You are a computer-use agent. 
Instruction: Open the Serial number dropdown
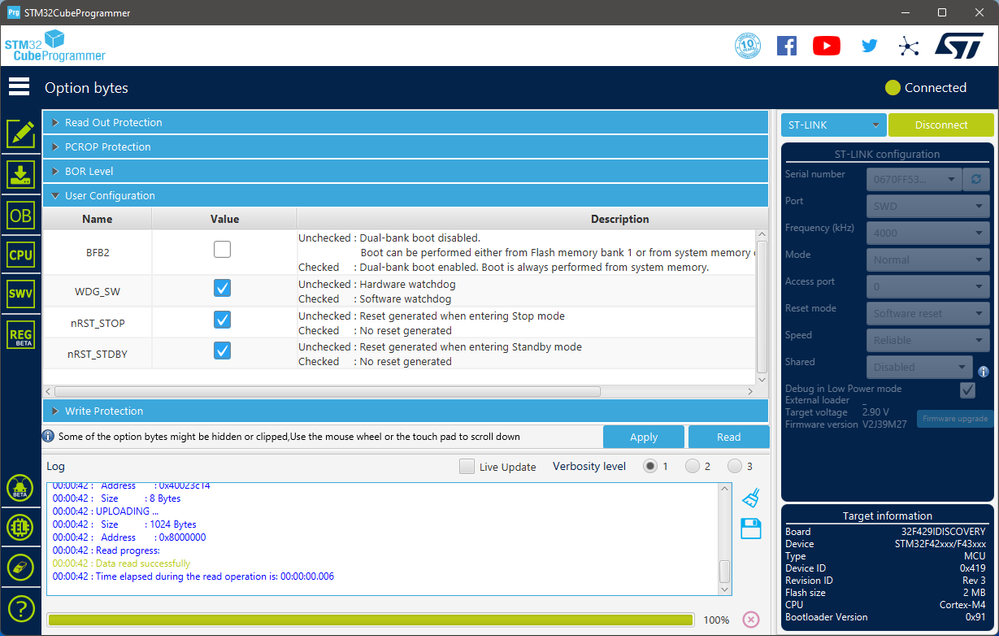tap(913, 180)
